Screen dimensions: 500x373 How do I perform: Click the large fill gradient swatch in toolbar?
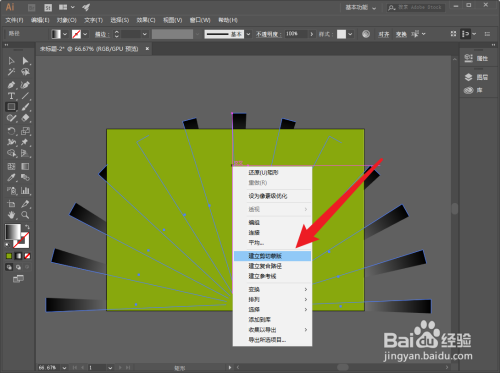[x=13, y=231]
